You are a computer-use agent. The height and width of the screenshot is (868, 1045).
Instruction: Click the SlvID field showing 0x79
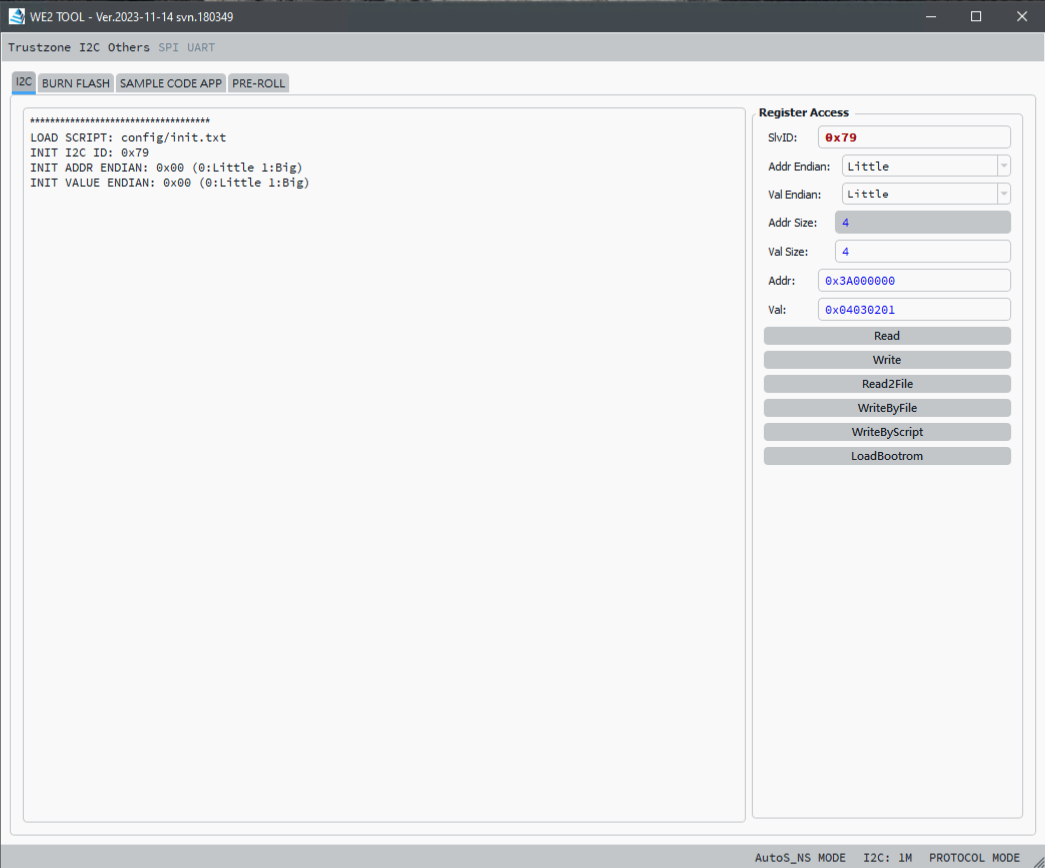point(914,137)
